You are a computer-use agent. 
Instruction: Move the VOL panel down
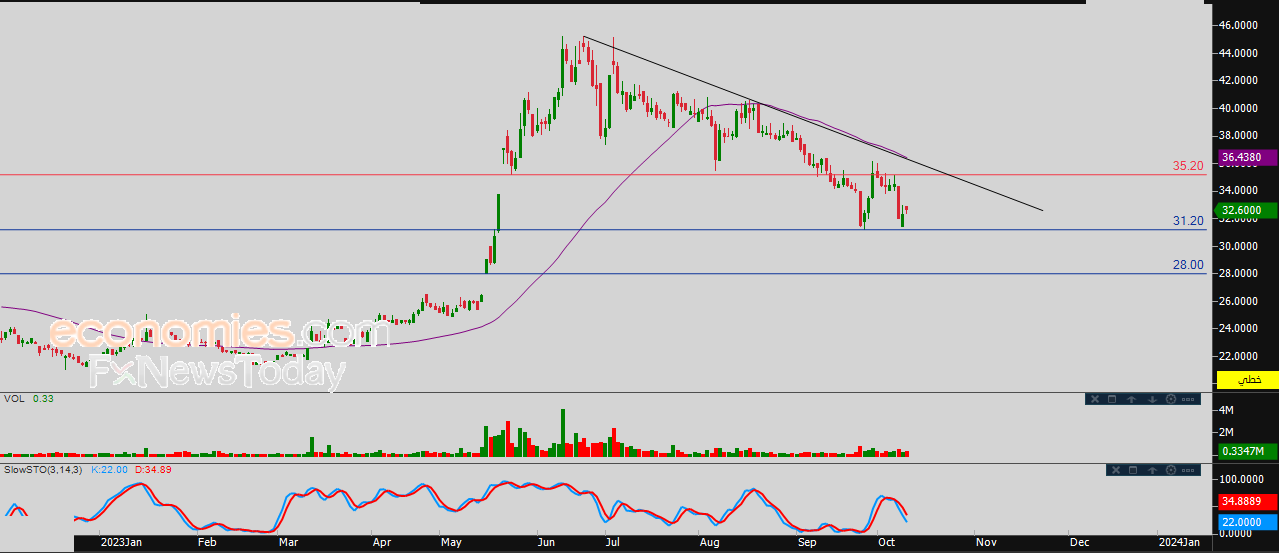[x=1152, y=399]
